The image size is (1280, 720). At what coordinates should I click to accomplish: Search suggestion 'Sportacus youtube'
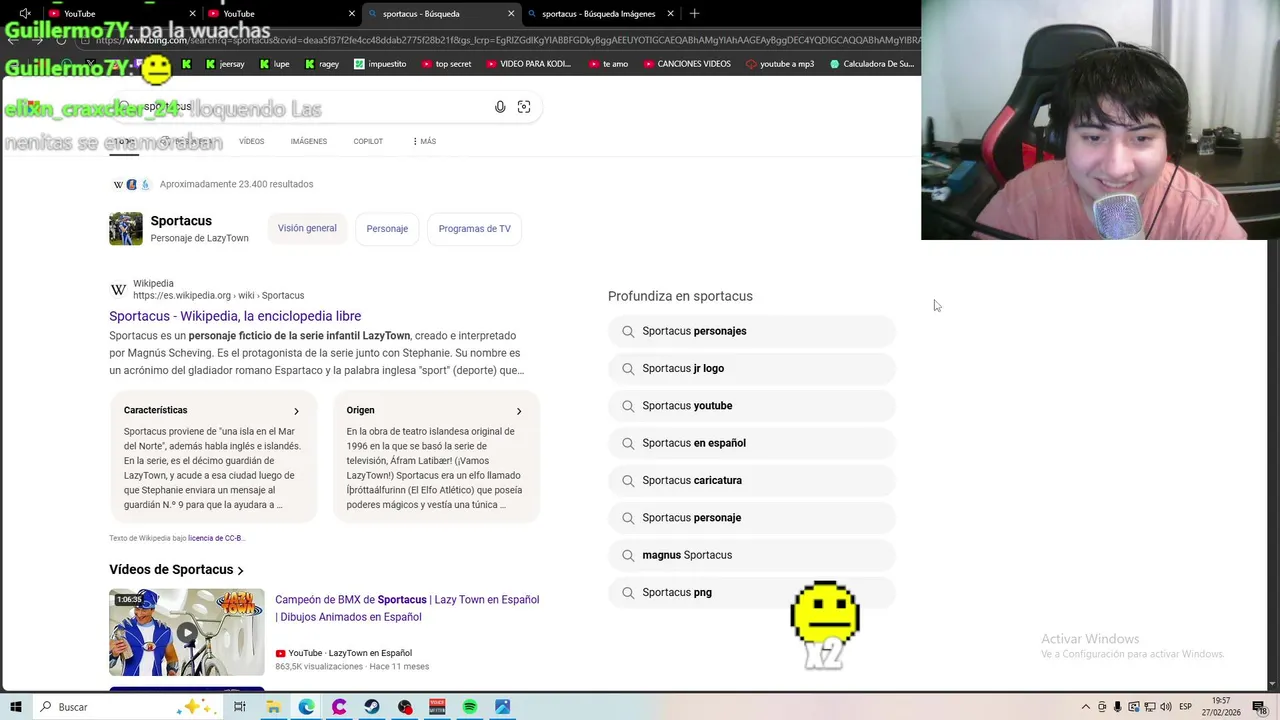(x=751, y=406)
